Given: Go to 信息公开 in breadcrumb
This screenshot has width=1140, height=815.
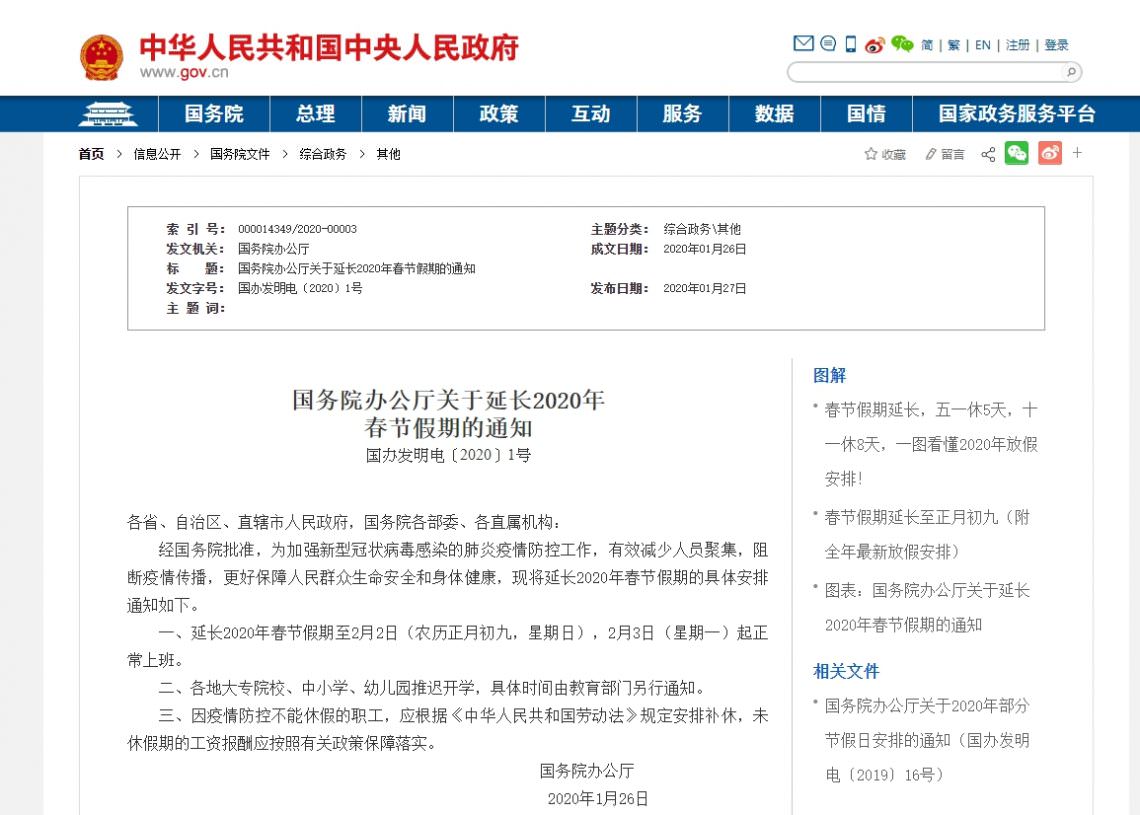Looking at the screenshot, I should tap(157, 154).
